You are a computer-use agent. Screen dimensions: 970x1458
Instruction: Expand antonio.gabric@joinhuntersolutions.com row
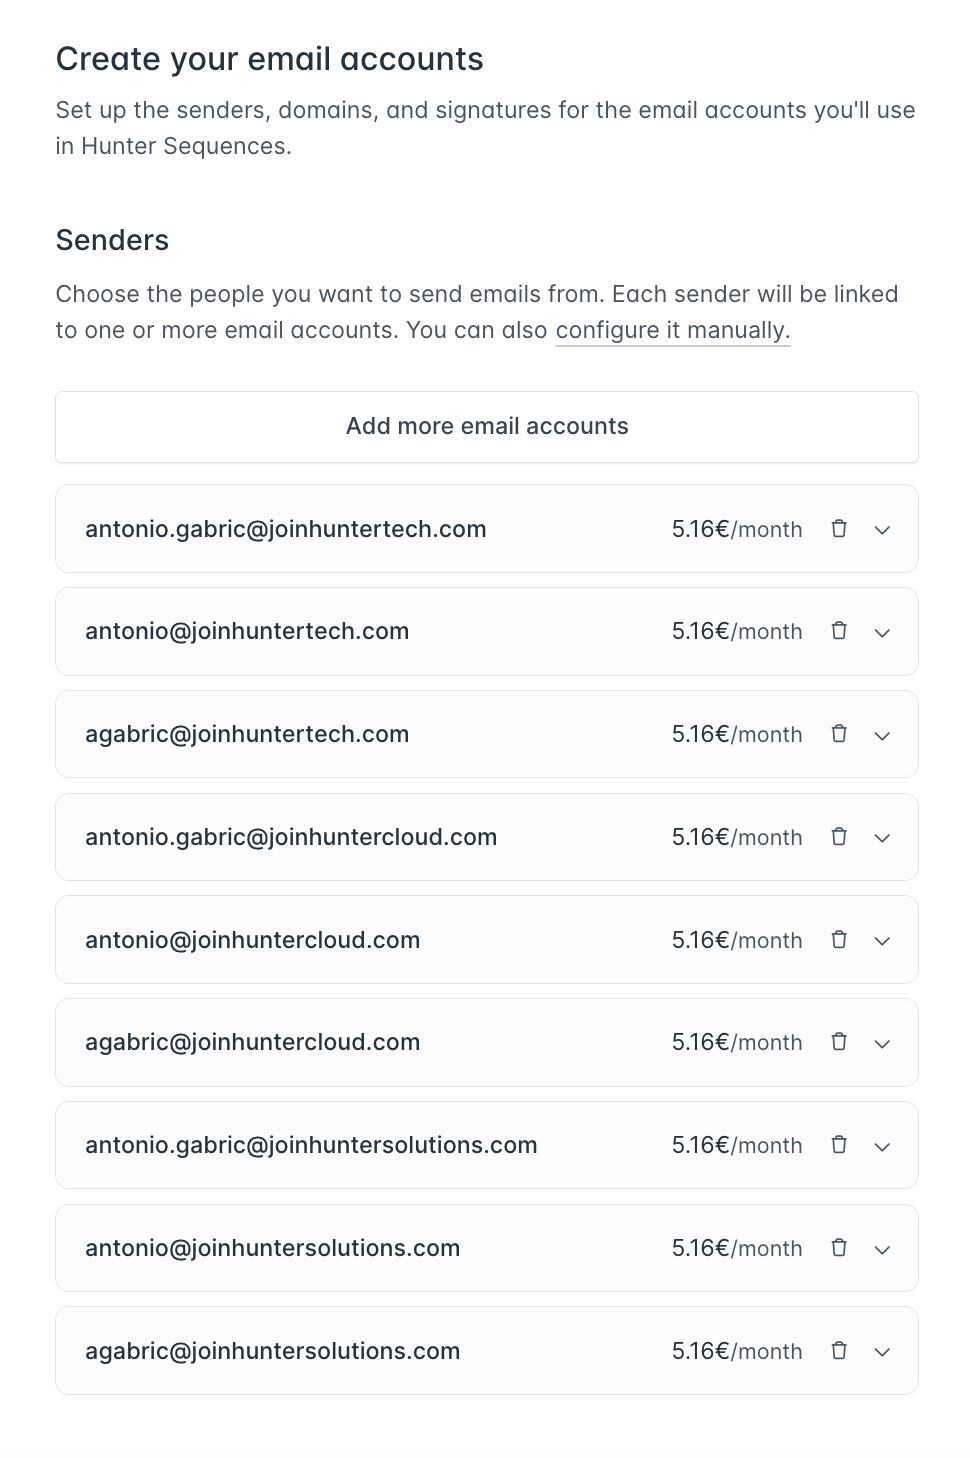[882, 1146]
